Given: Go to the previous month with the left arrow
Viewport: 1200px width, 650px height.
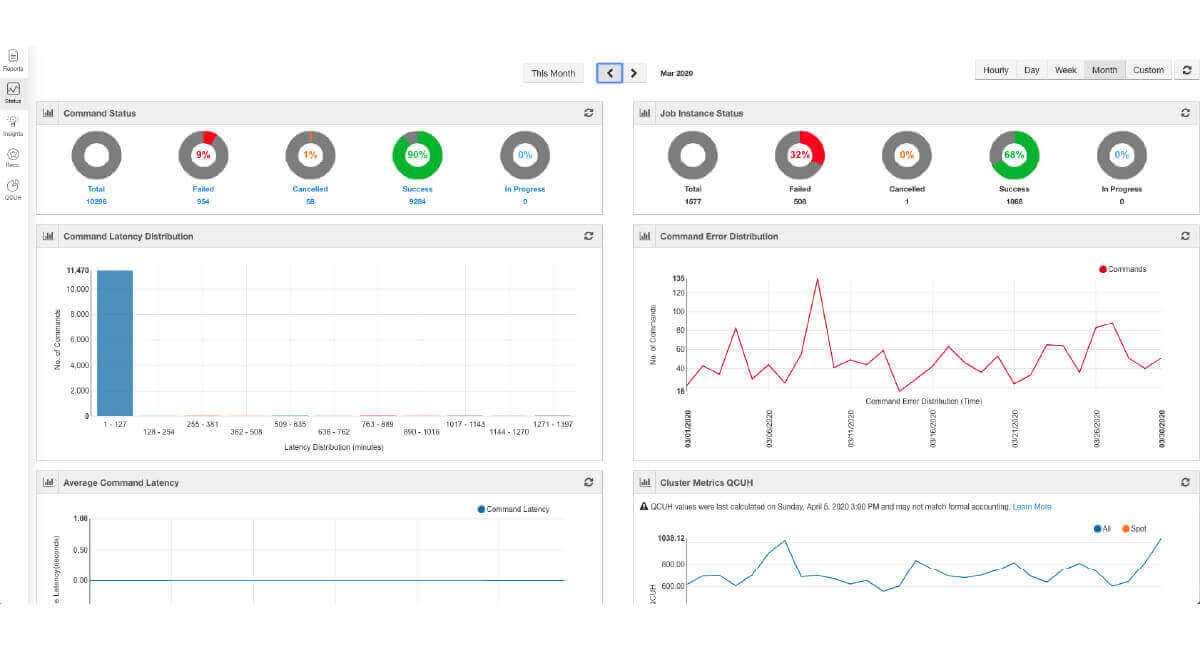Looking at the screenshot, I should 610,73.
